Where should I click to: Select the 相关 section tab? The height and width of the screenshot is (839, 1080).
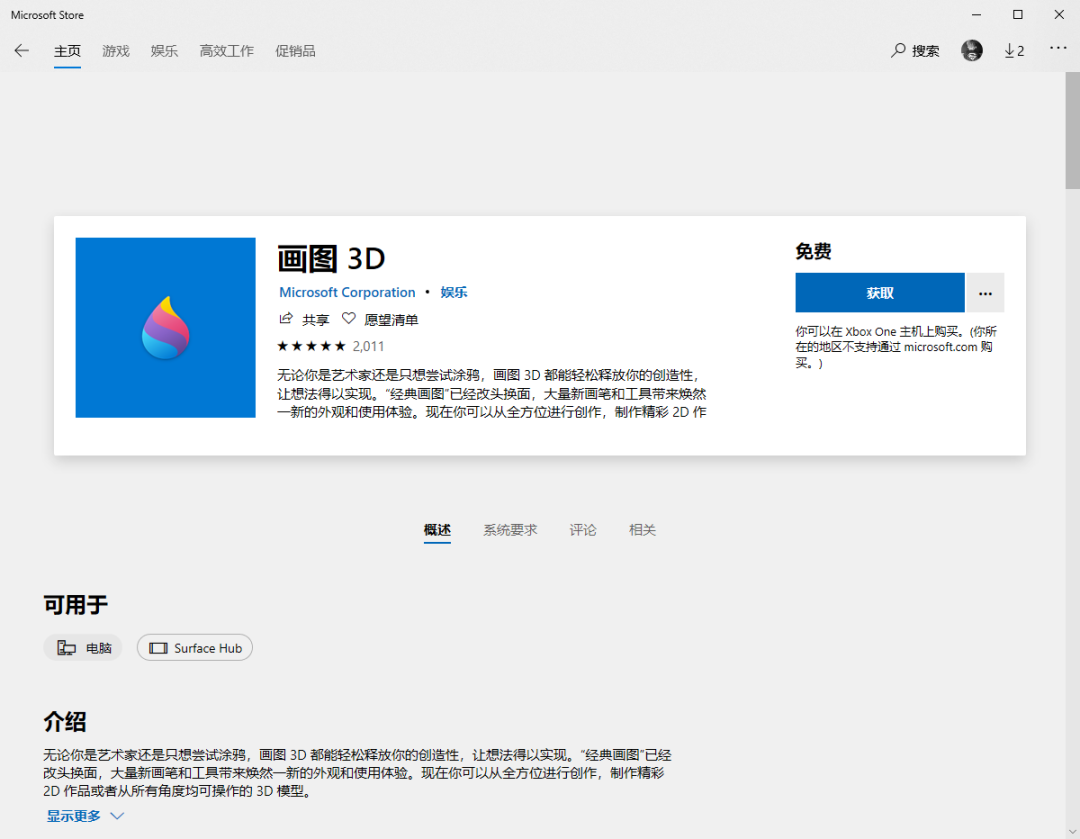[642, 530]
